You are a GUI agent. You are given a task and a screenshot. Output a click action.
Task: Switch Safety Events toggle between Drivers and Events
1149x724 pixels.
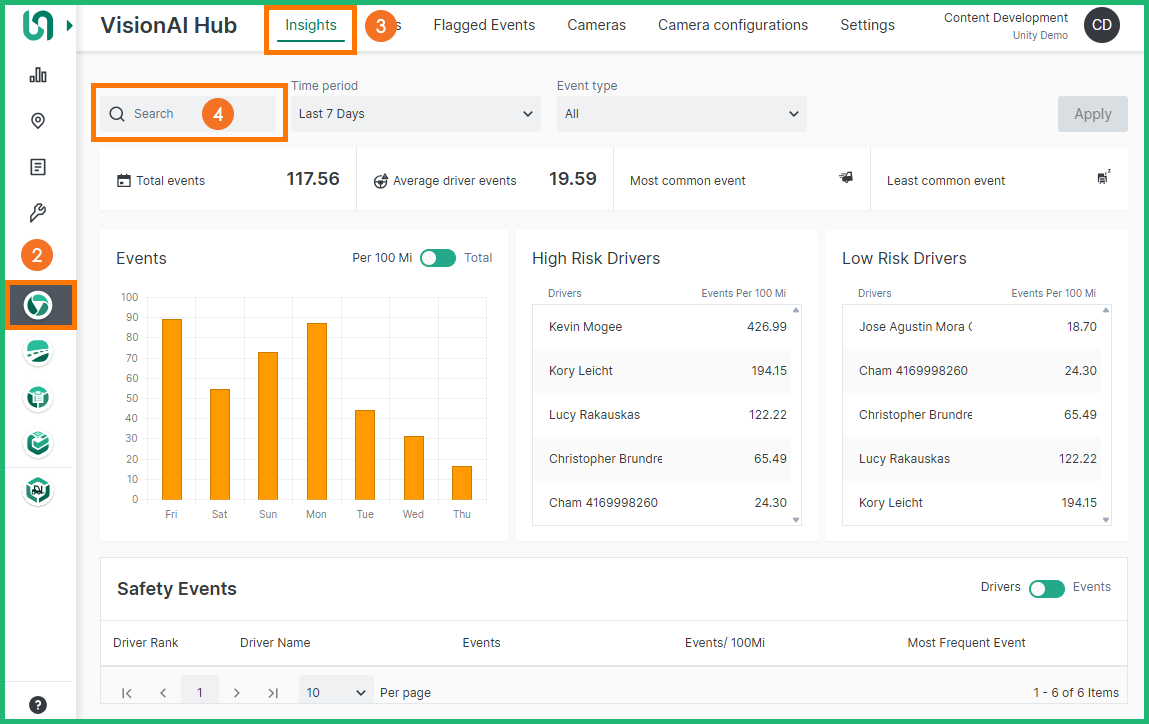point(1046,588)
